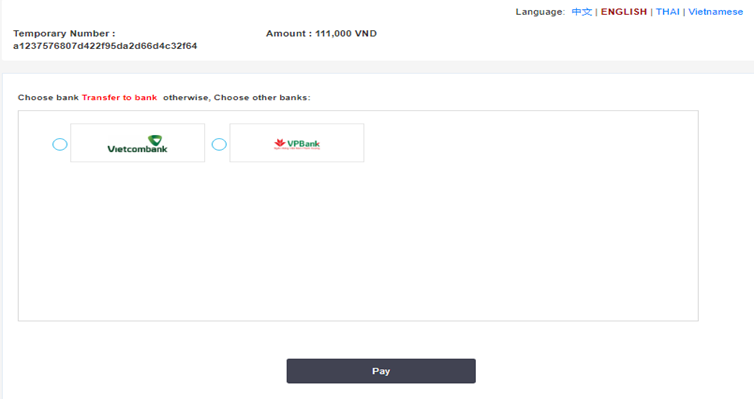Click the Vietcombank wordmark text
Image resolution: width=754 pixels, height=399 pixels.
(x=138, y=149)
